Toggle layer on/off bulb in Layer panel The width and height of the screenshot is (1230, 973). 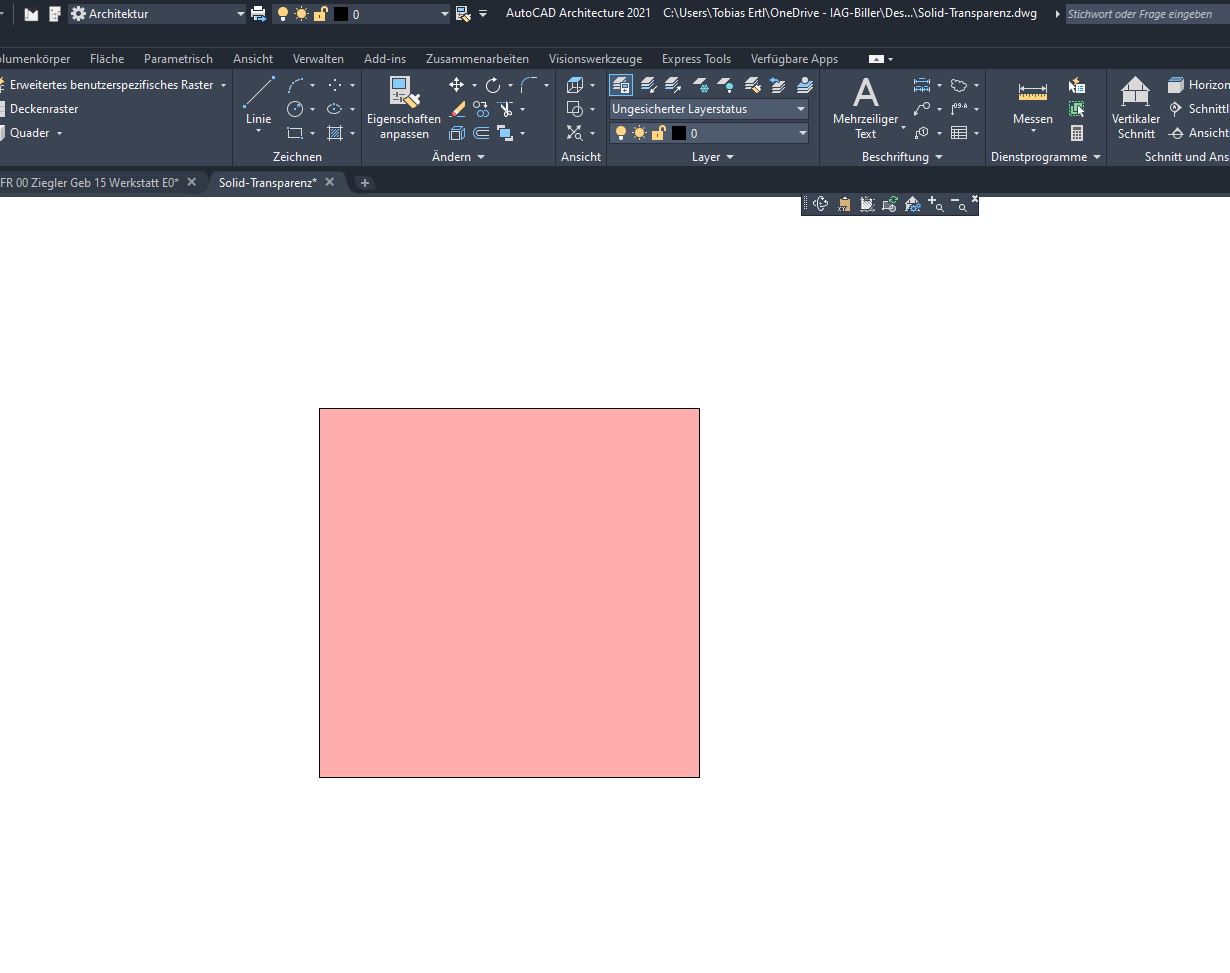[x=620, y=133]
